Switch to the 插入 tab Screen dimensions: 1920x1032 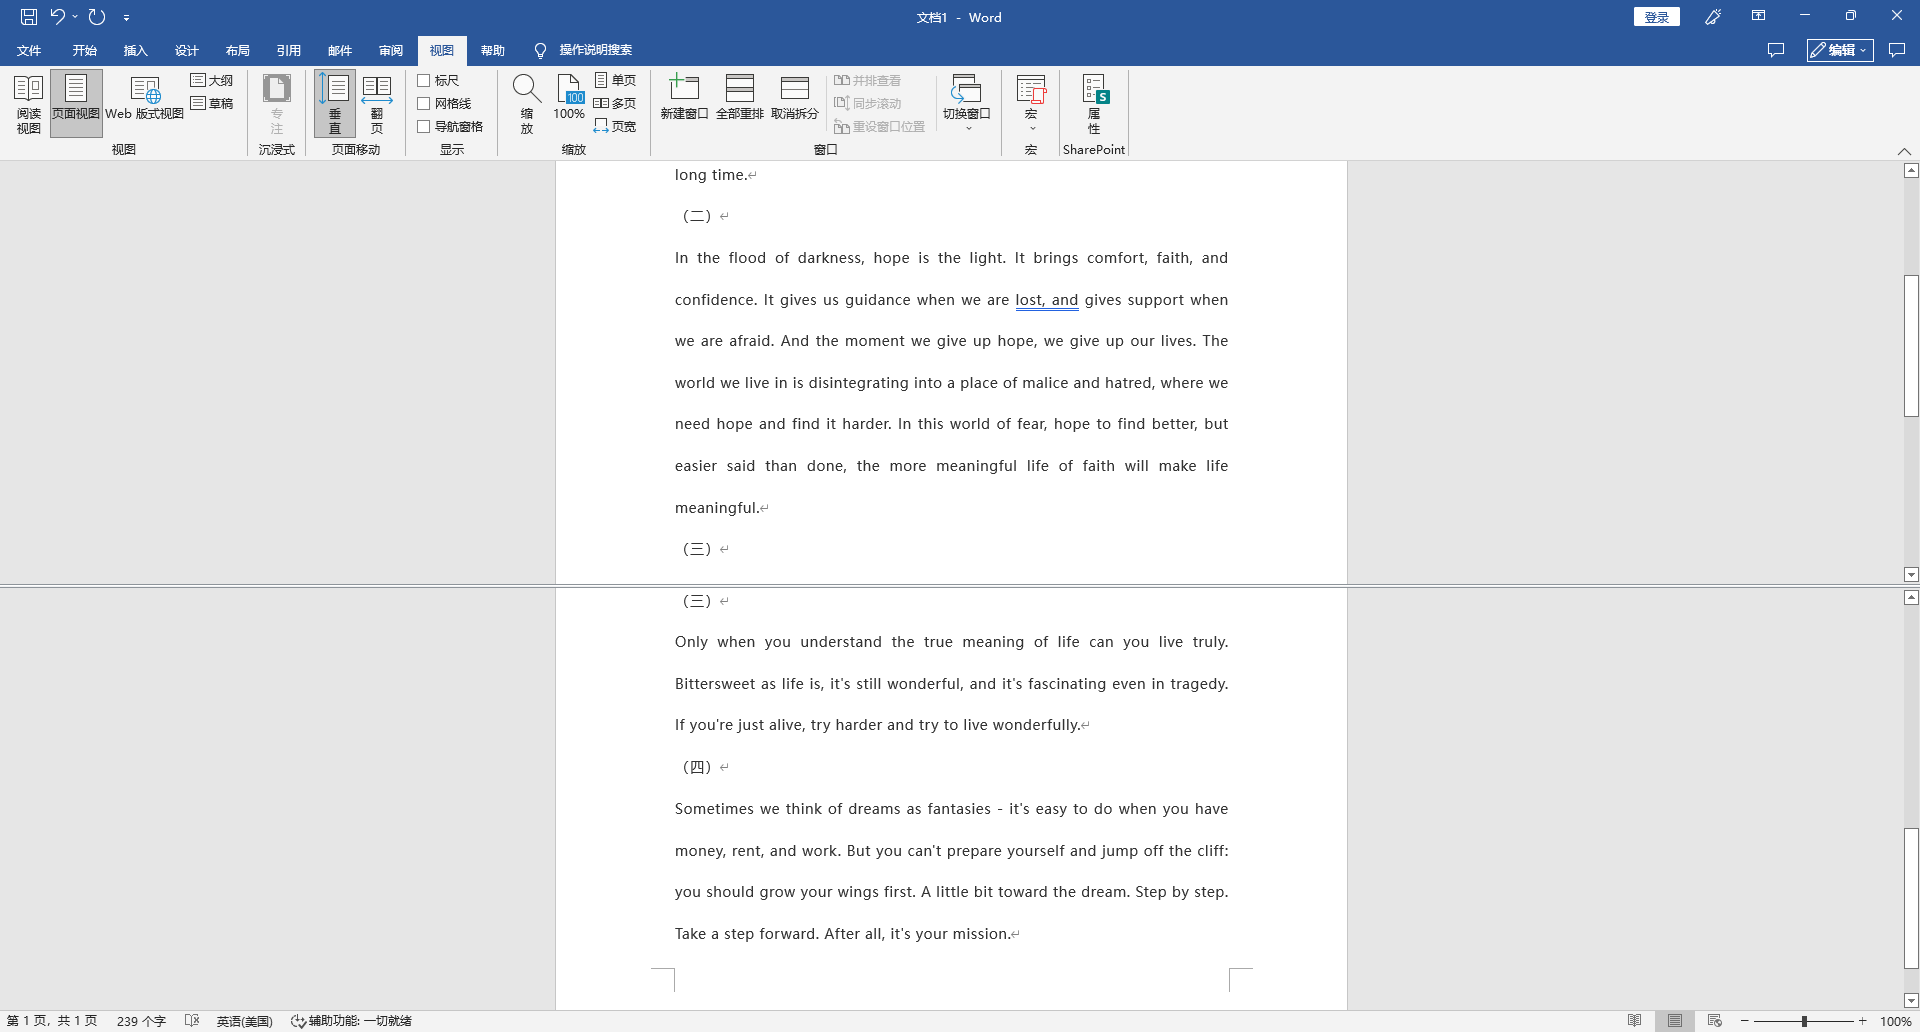(x=135, y=50)
